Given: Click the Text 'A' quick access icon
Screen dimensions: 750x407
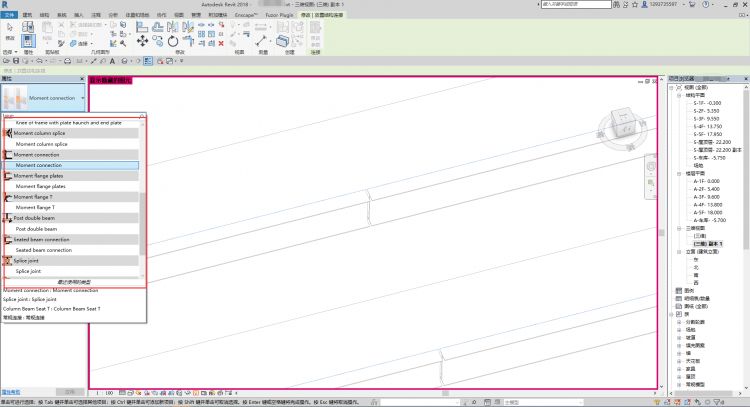Looking at the screenshot, I should pyautogui.click(x=112, y=61).
